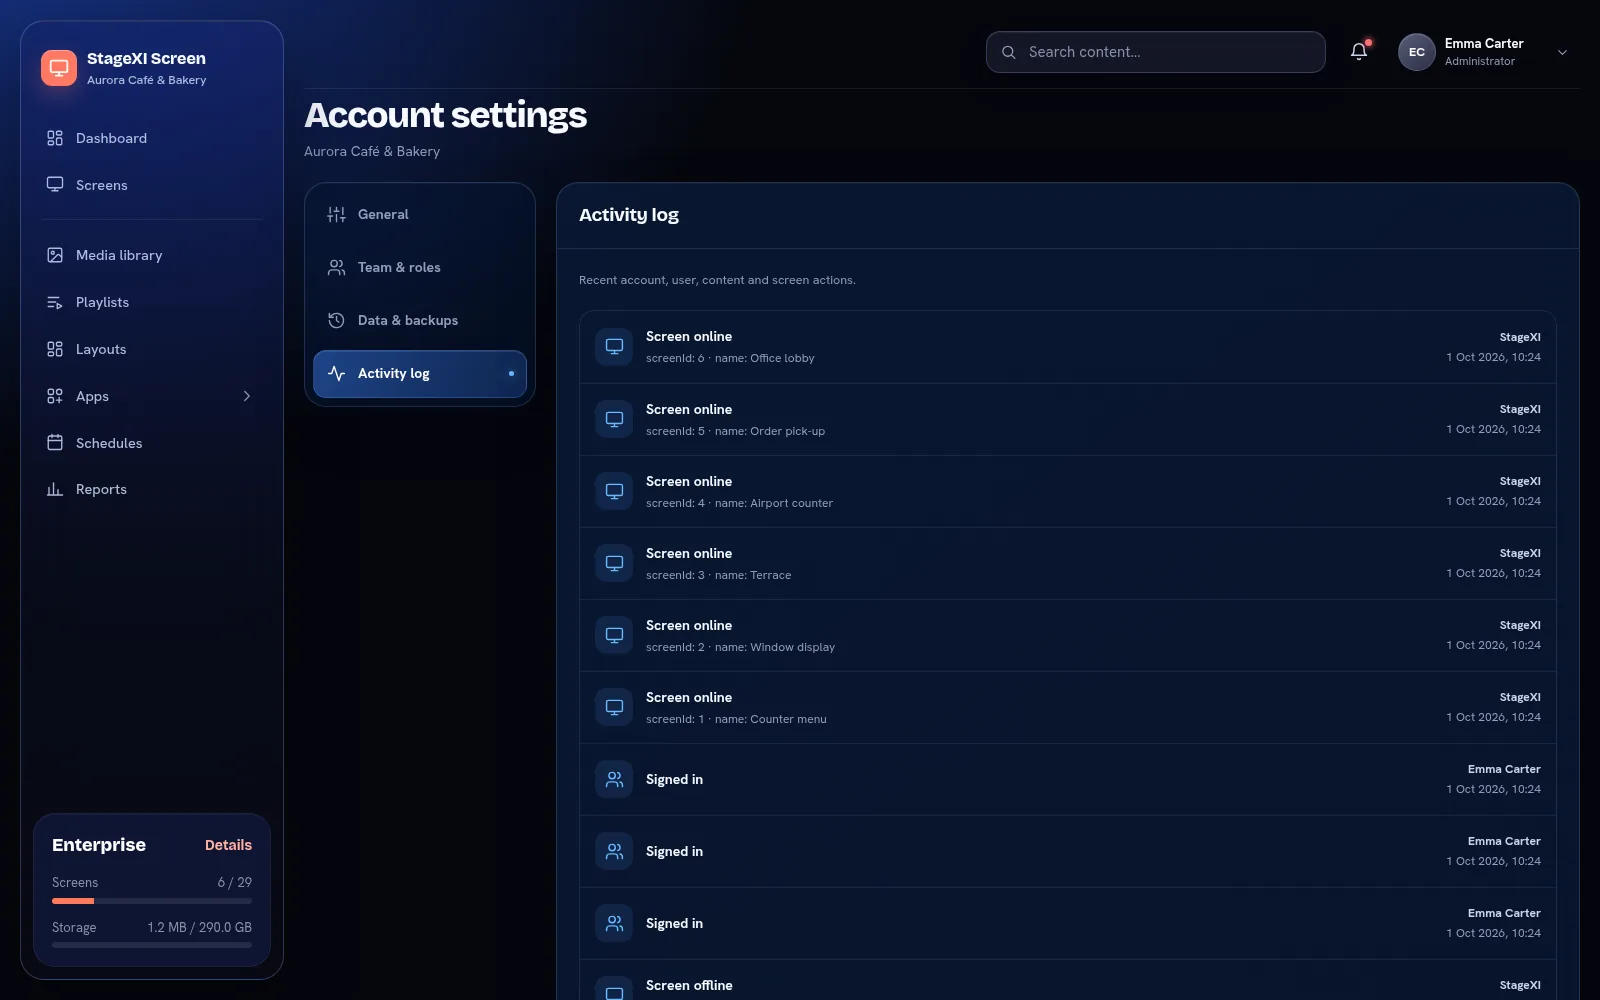Click the Activity log pulse icon

point(337,373)
